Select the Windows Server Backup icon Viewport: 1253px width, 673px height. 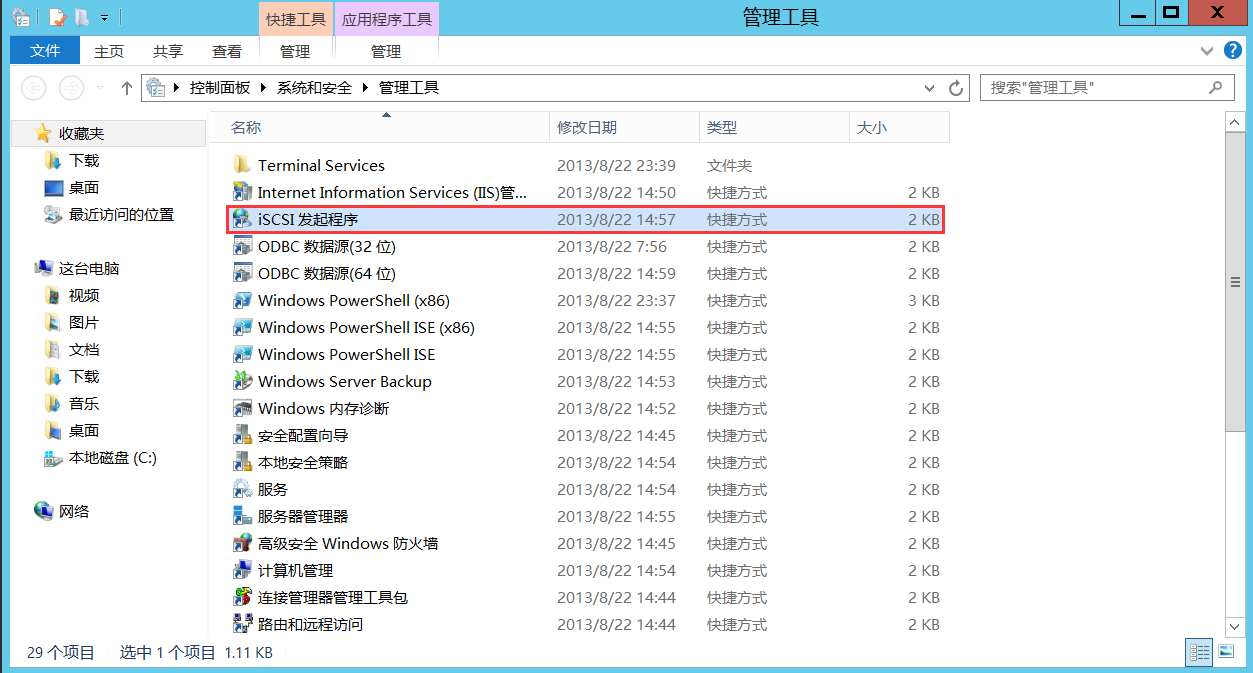pyautogui.click(x=241, y=381)
